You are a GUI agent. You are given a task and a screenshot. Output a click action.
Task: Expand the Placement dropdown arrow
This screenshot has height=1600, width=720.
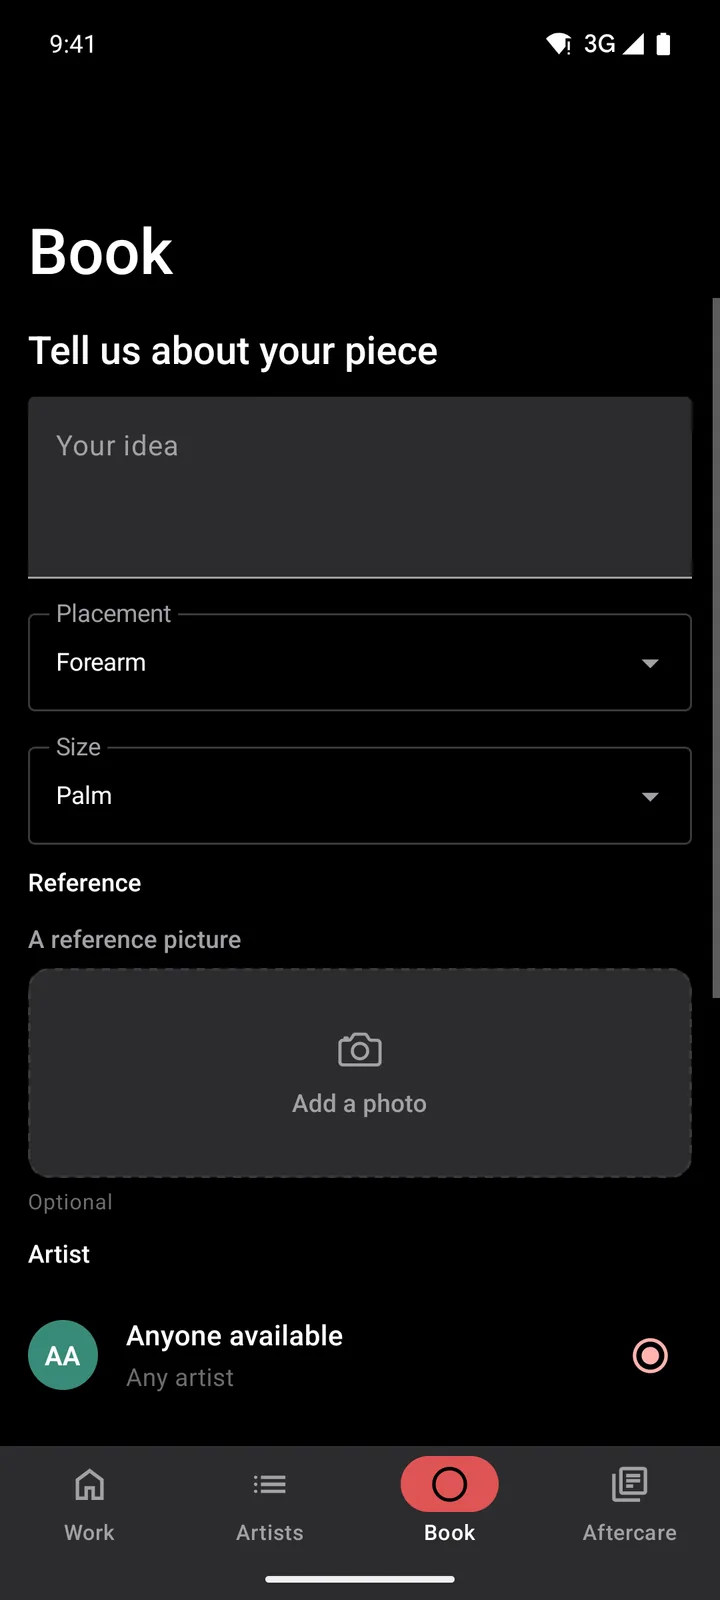pyautogui.click(x=650, y=663)
